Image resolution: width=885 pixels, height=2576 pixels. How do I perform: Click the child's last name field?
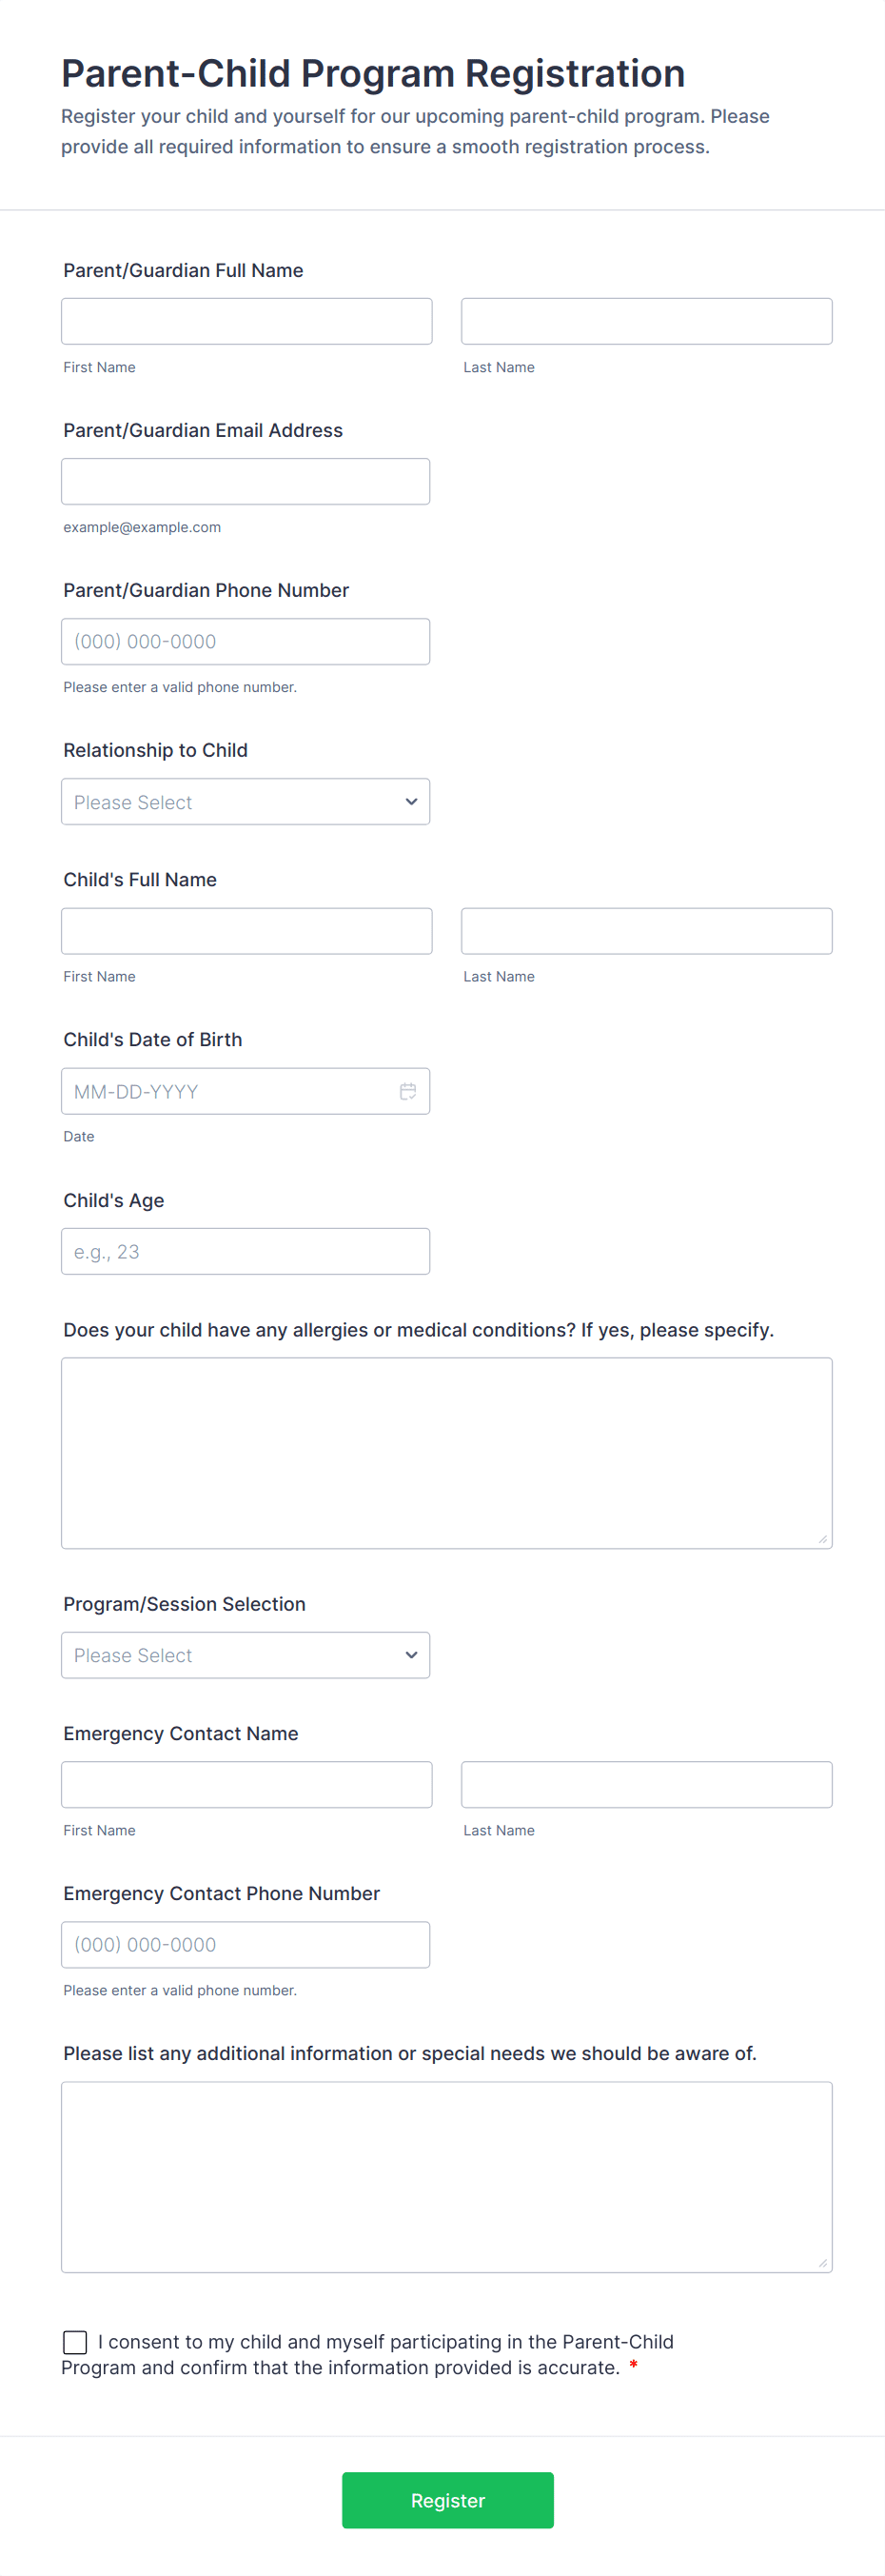click(646, 931)
